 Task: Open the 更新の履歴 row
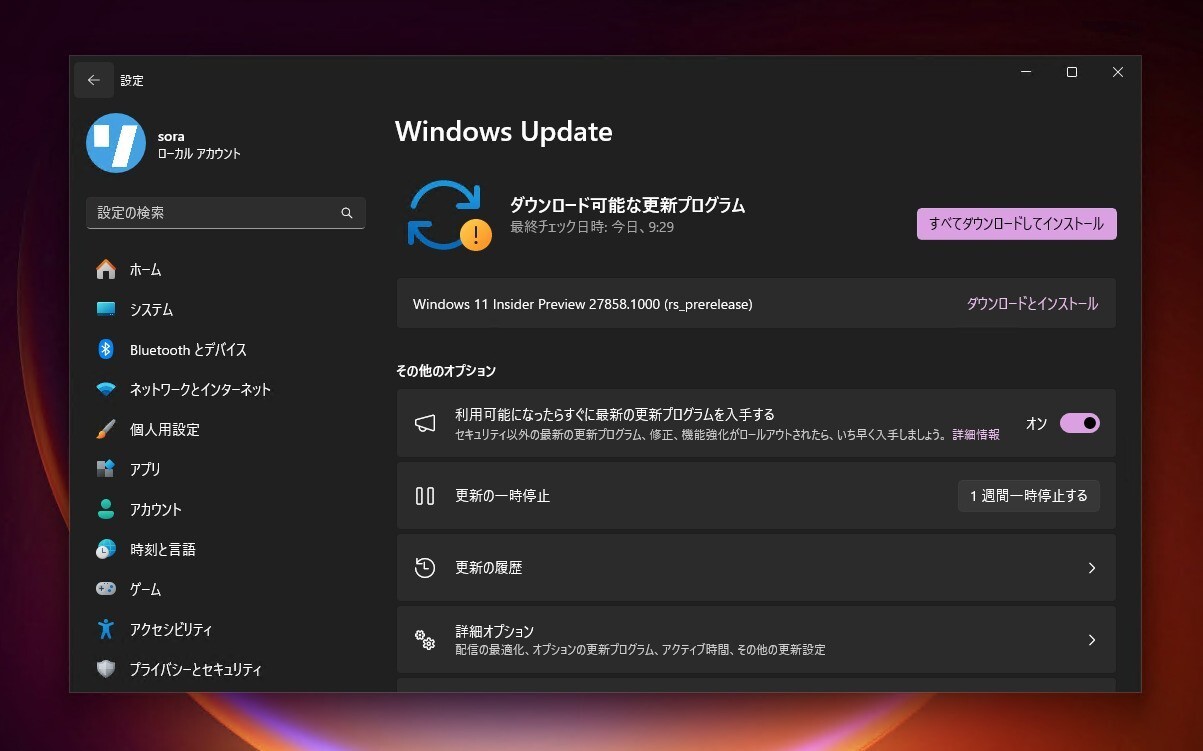[756, 568]
